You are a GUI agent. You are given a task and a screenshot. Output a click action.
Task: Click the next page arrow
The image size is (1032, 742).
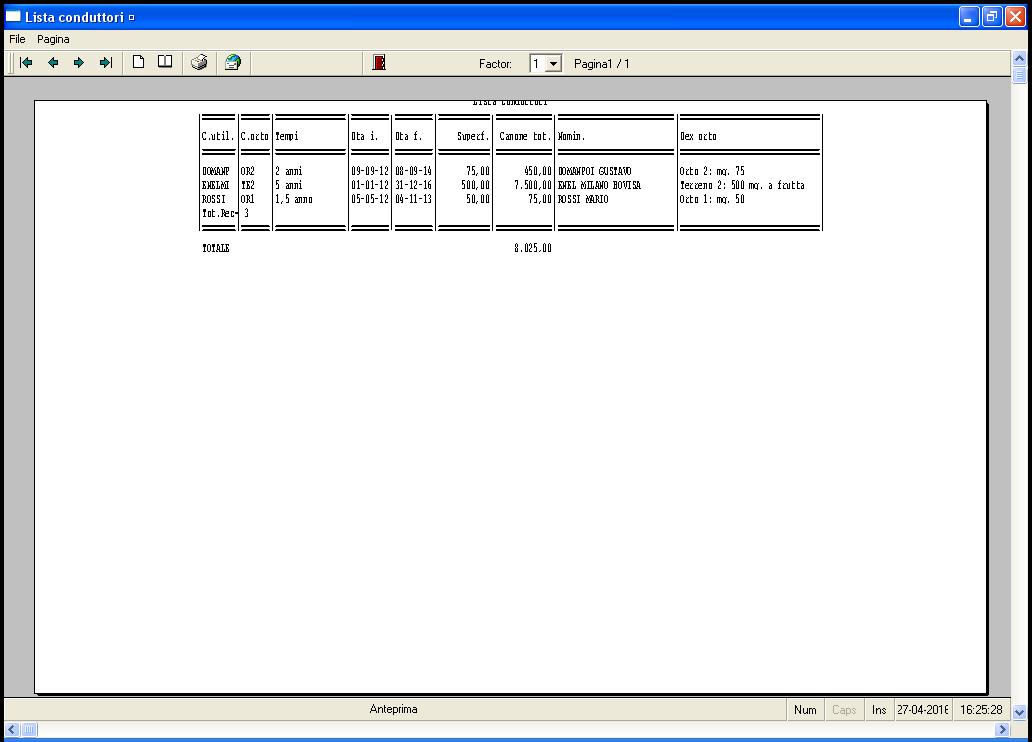(79, 63)
